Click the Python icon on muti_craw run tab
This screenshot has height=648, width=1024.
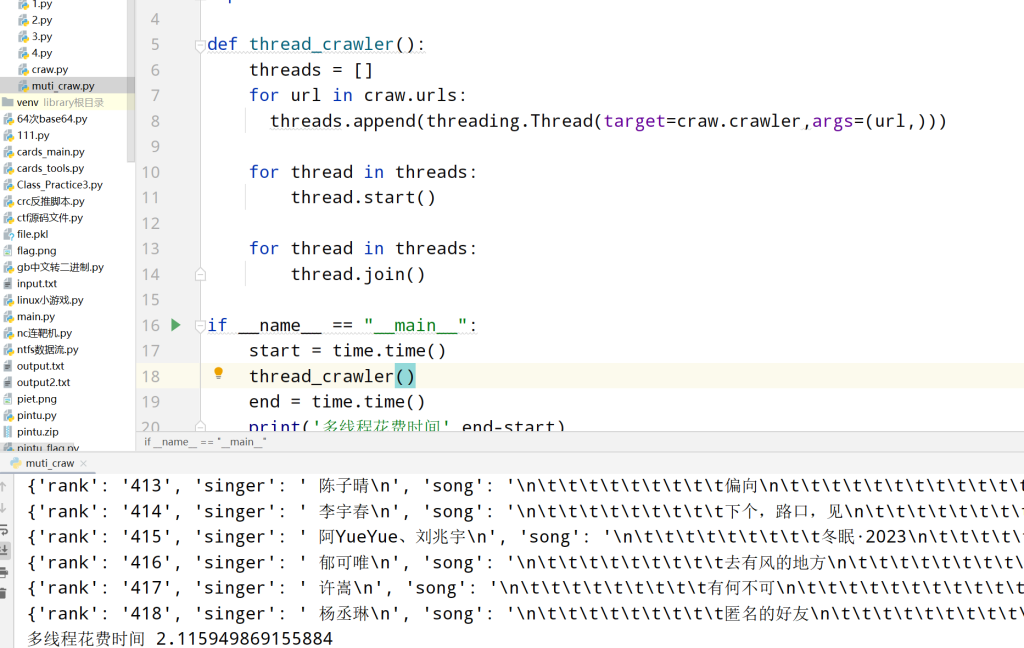click(x=14, y=463)
